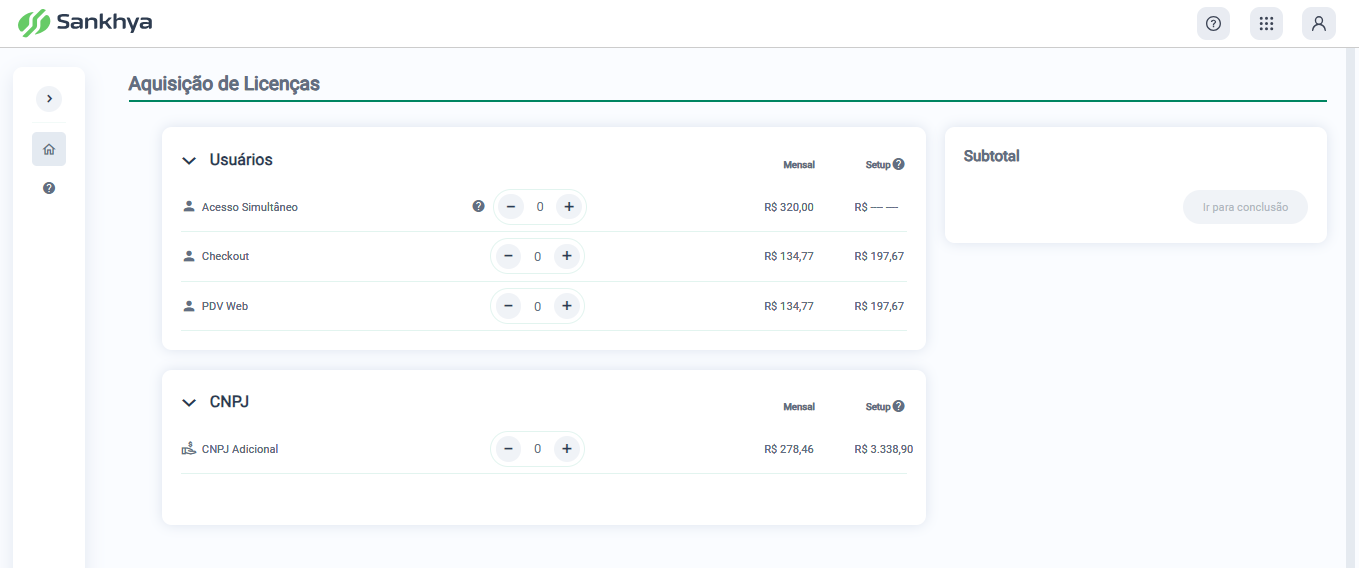The image size is (1359, 568).
Task: Open the user profile icon
Action: pos(1319,23)
